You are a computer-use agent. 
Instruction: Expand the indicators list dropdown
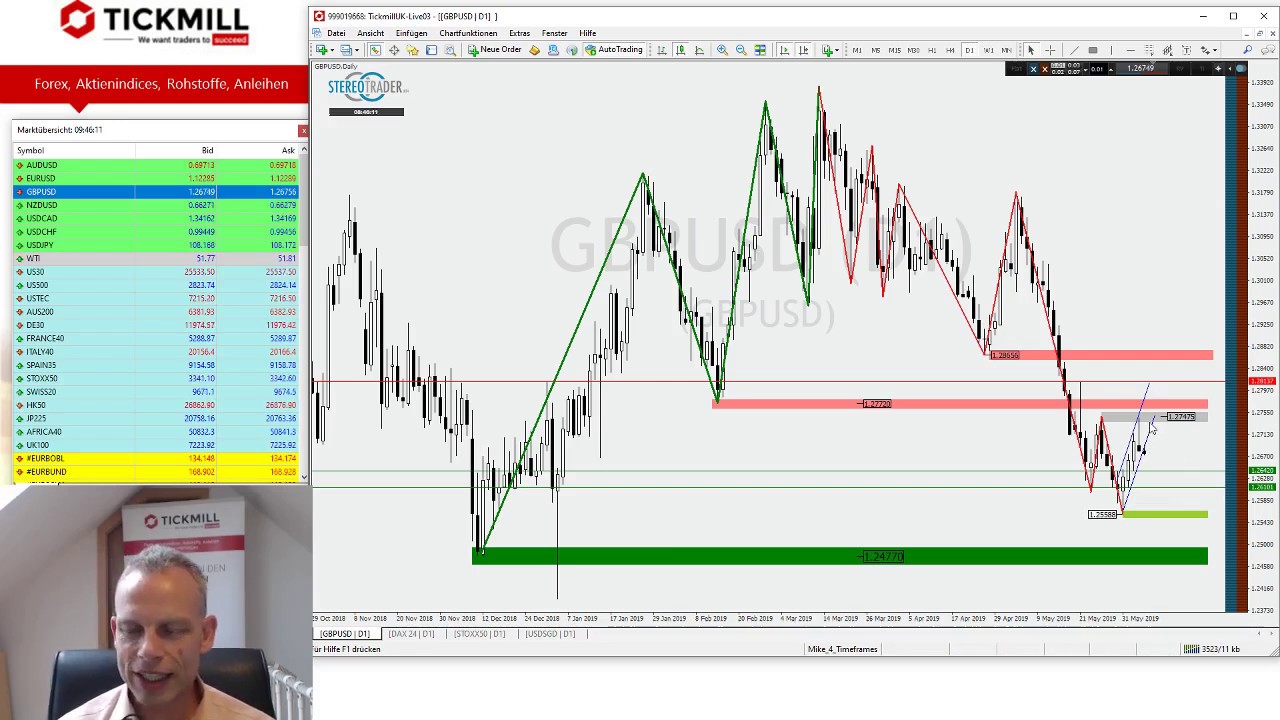tap(837, 50)
